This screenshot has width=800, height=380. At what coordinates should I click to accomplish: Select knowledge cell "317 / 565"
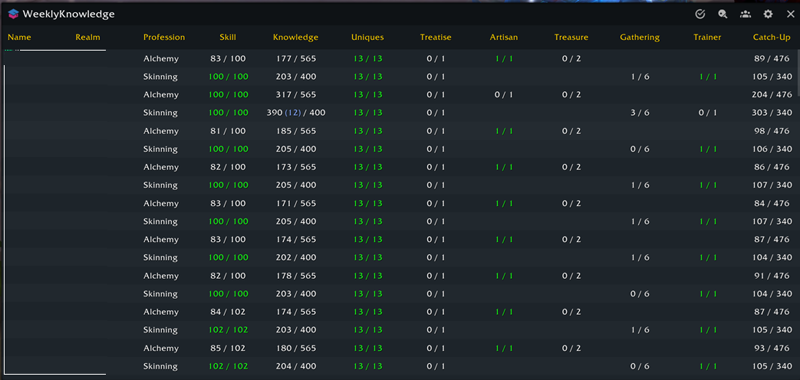[x=295, y=95]
